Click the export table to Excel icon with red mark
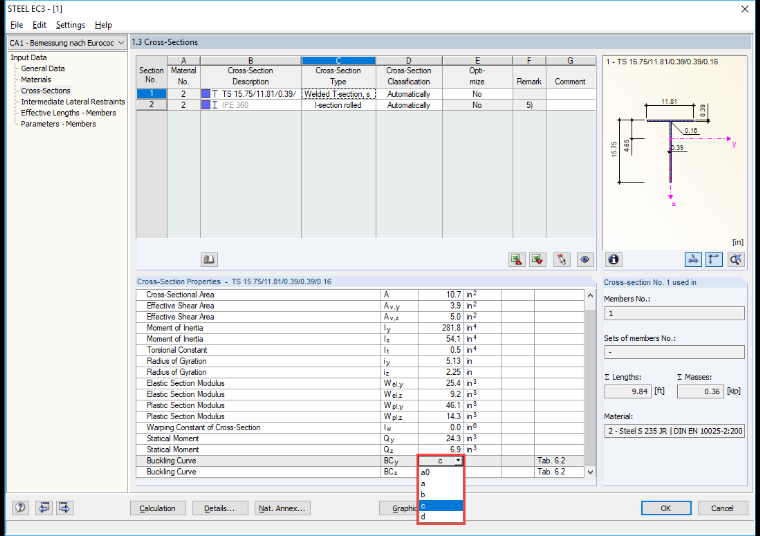Image resolution: width=760 pixels, height=536 pixels. click(517, 259)
